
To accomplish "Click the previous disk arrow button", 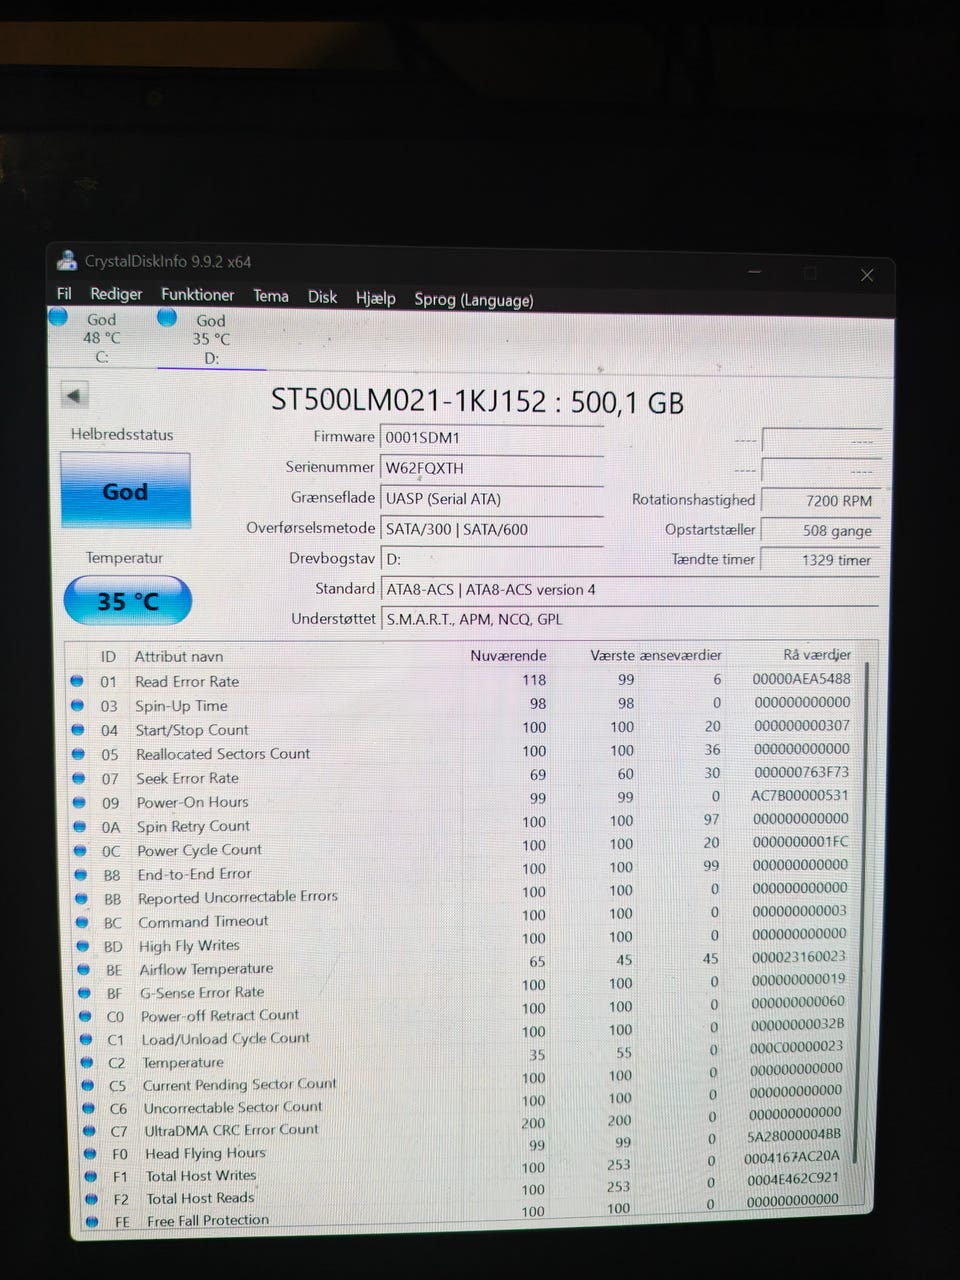I will click(74, 395).
